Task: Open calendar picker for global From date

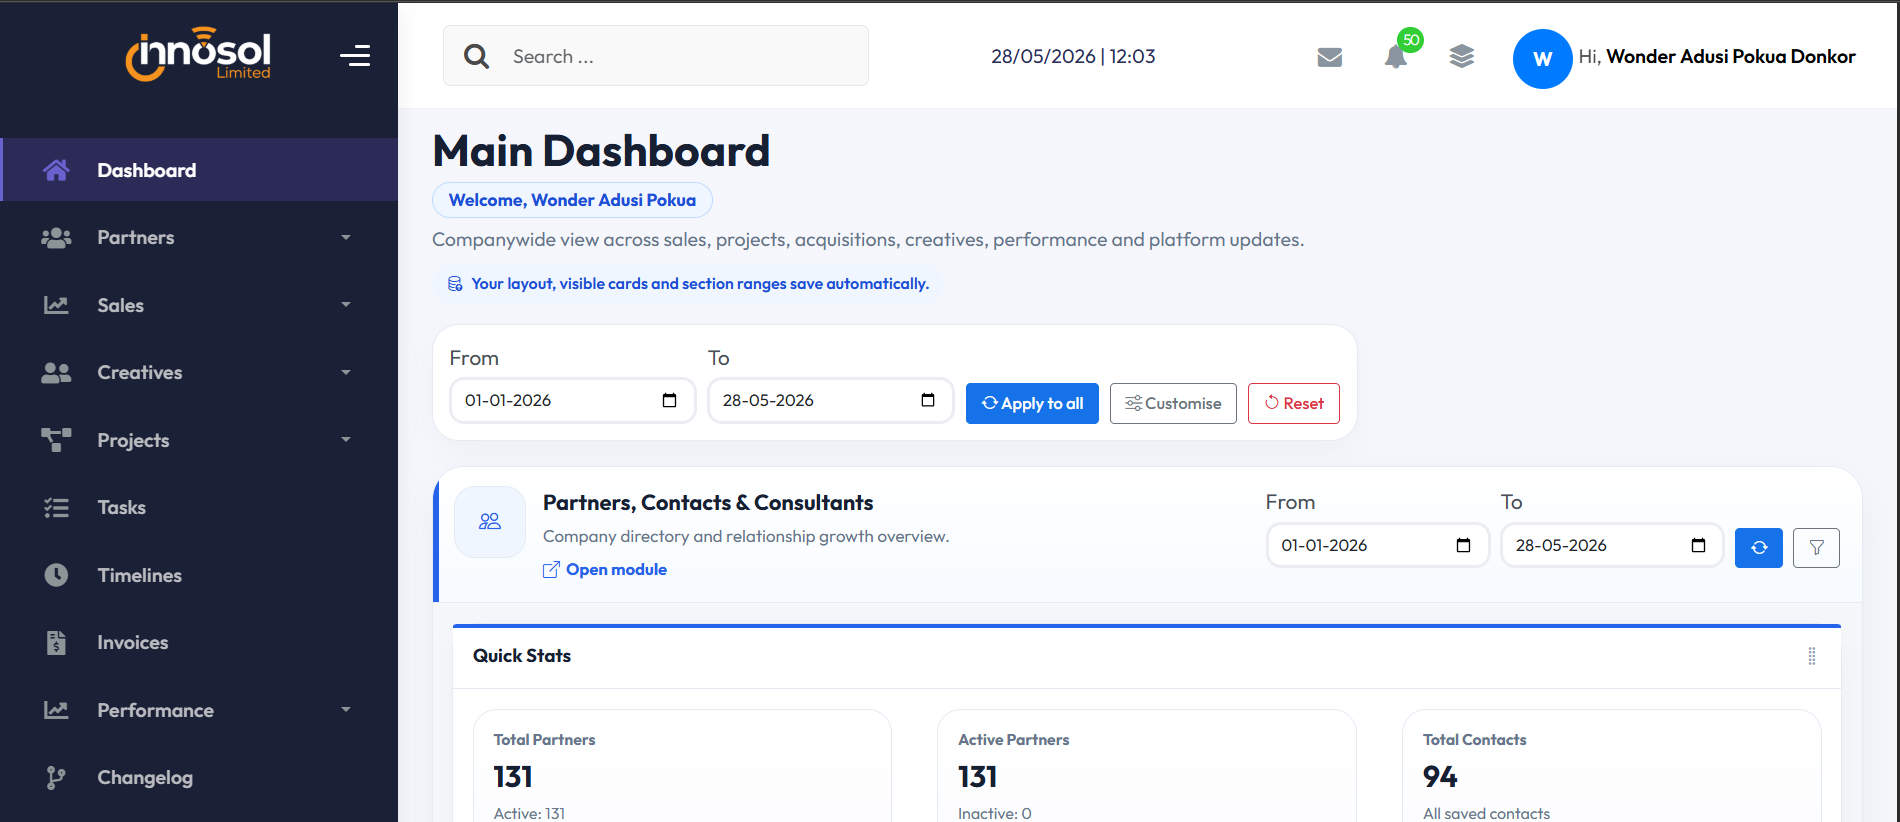Action: 669,401
